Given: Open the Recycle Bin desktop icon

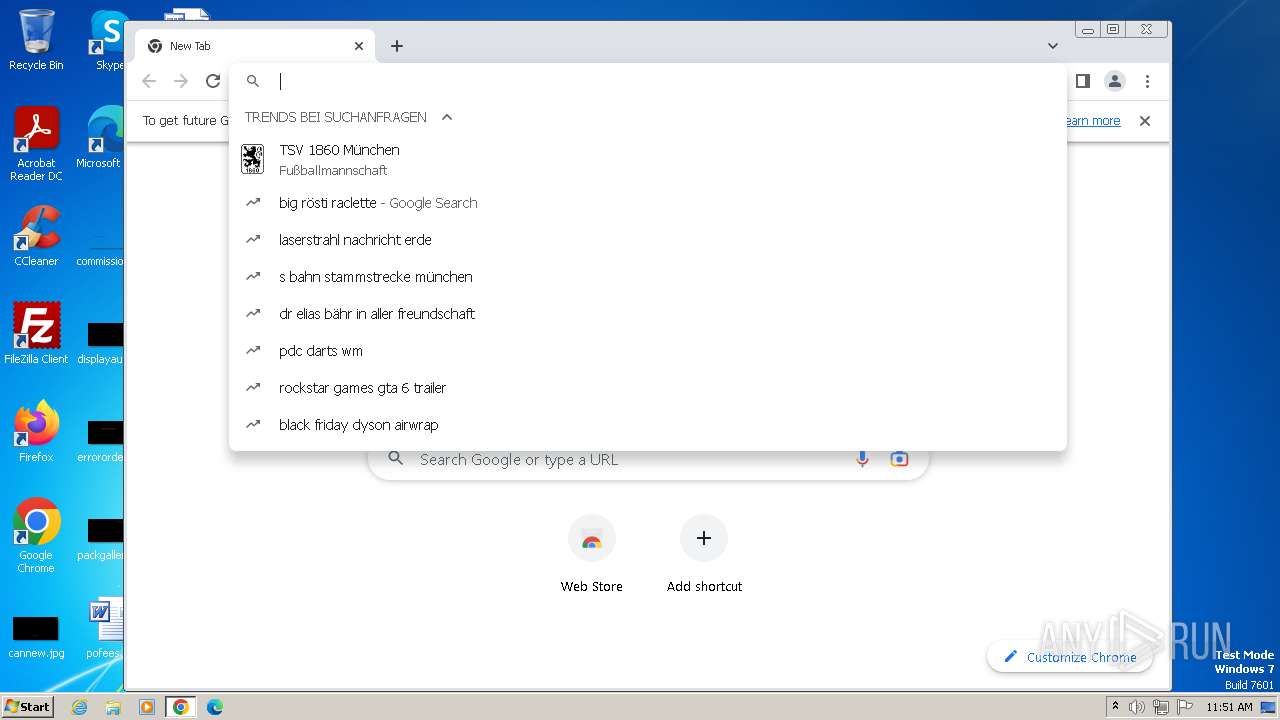Looking at the screenshot, I should pyautogui.click(x=36, y=40).
